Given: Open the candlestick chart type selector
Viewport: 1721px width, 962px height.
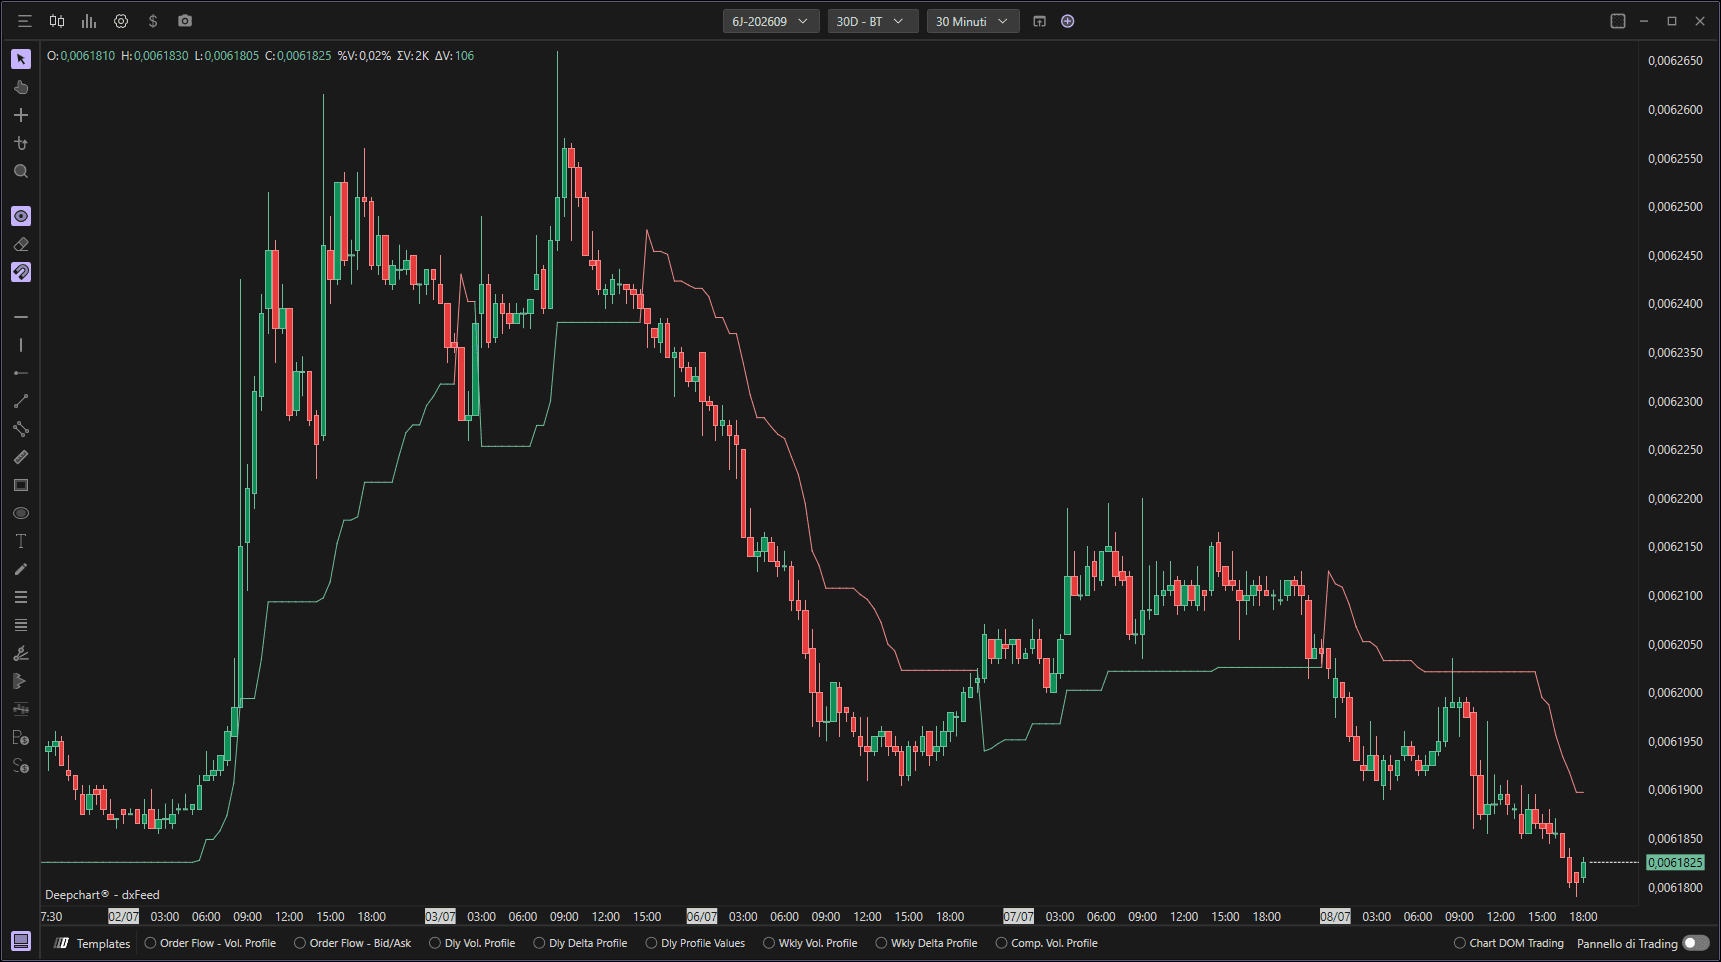Looking at the screenshot, I should (x=57, y=21).
